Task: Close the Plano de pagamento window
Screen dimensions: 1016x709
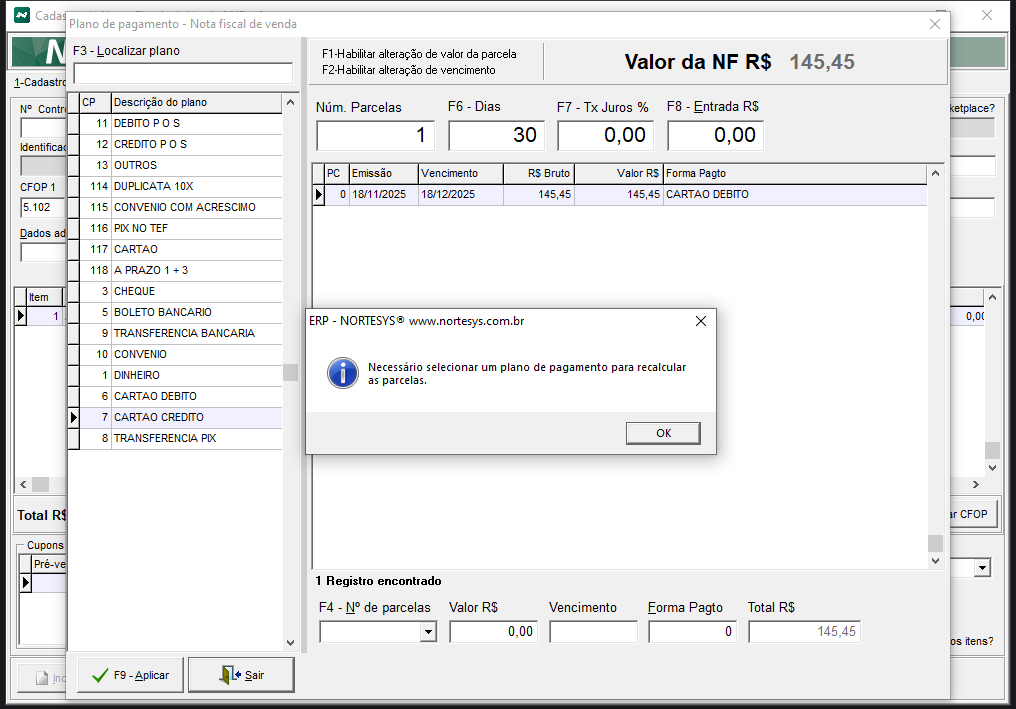Action: pos(935,24)
